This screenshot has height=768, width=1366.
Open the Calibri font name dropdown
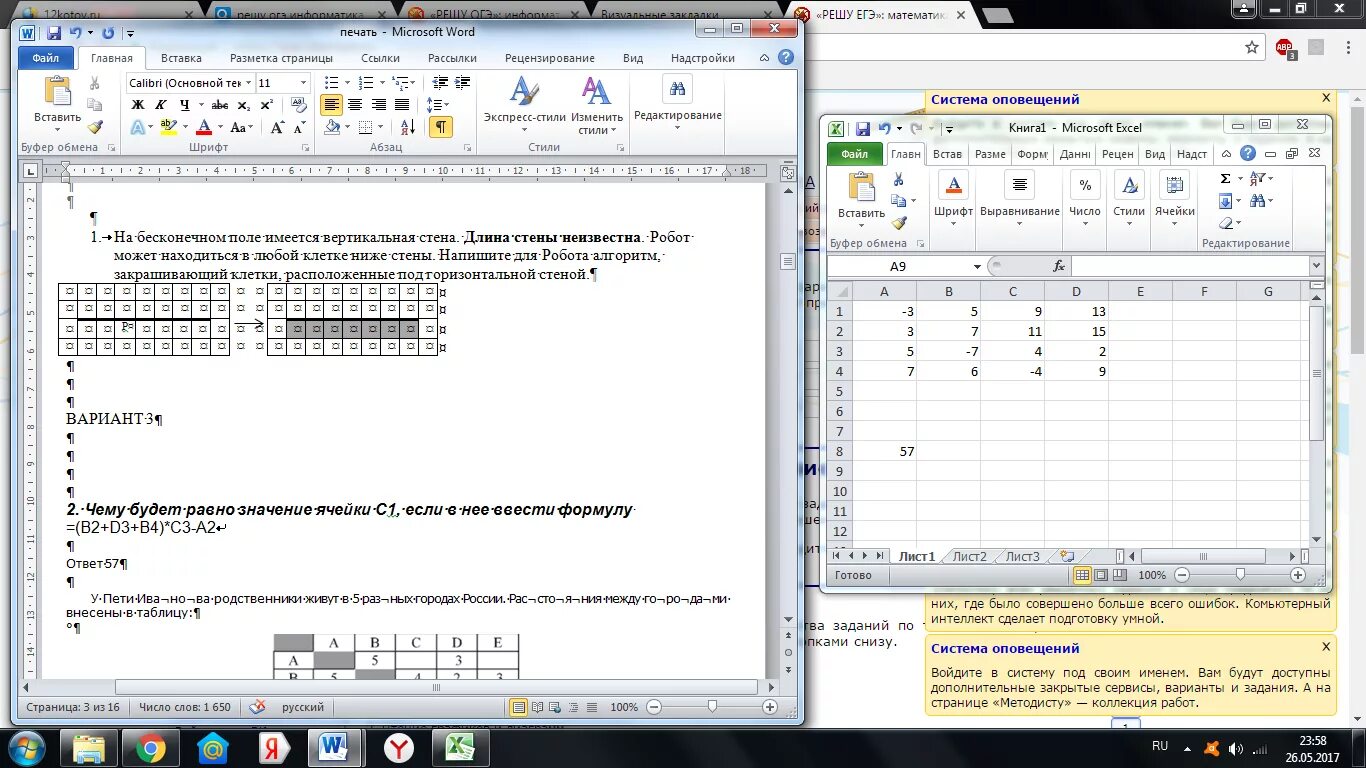(x=248, y=83)
